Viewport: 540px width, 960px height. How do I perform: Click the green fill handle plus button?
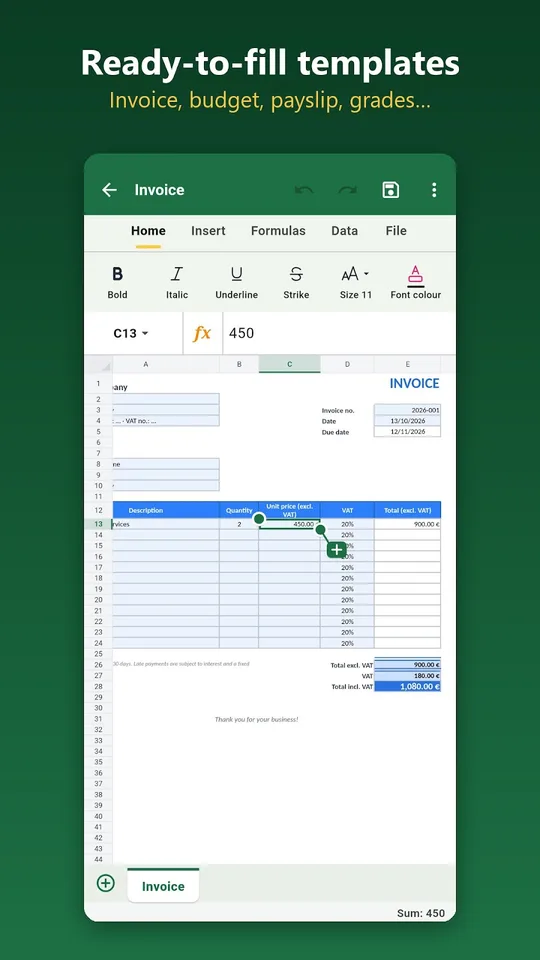337,550
